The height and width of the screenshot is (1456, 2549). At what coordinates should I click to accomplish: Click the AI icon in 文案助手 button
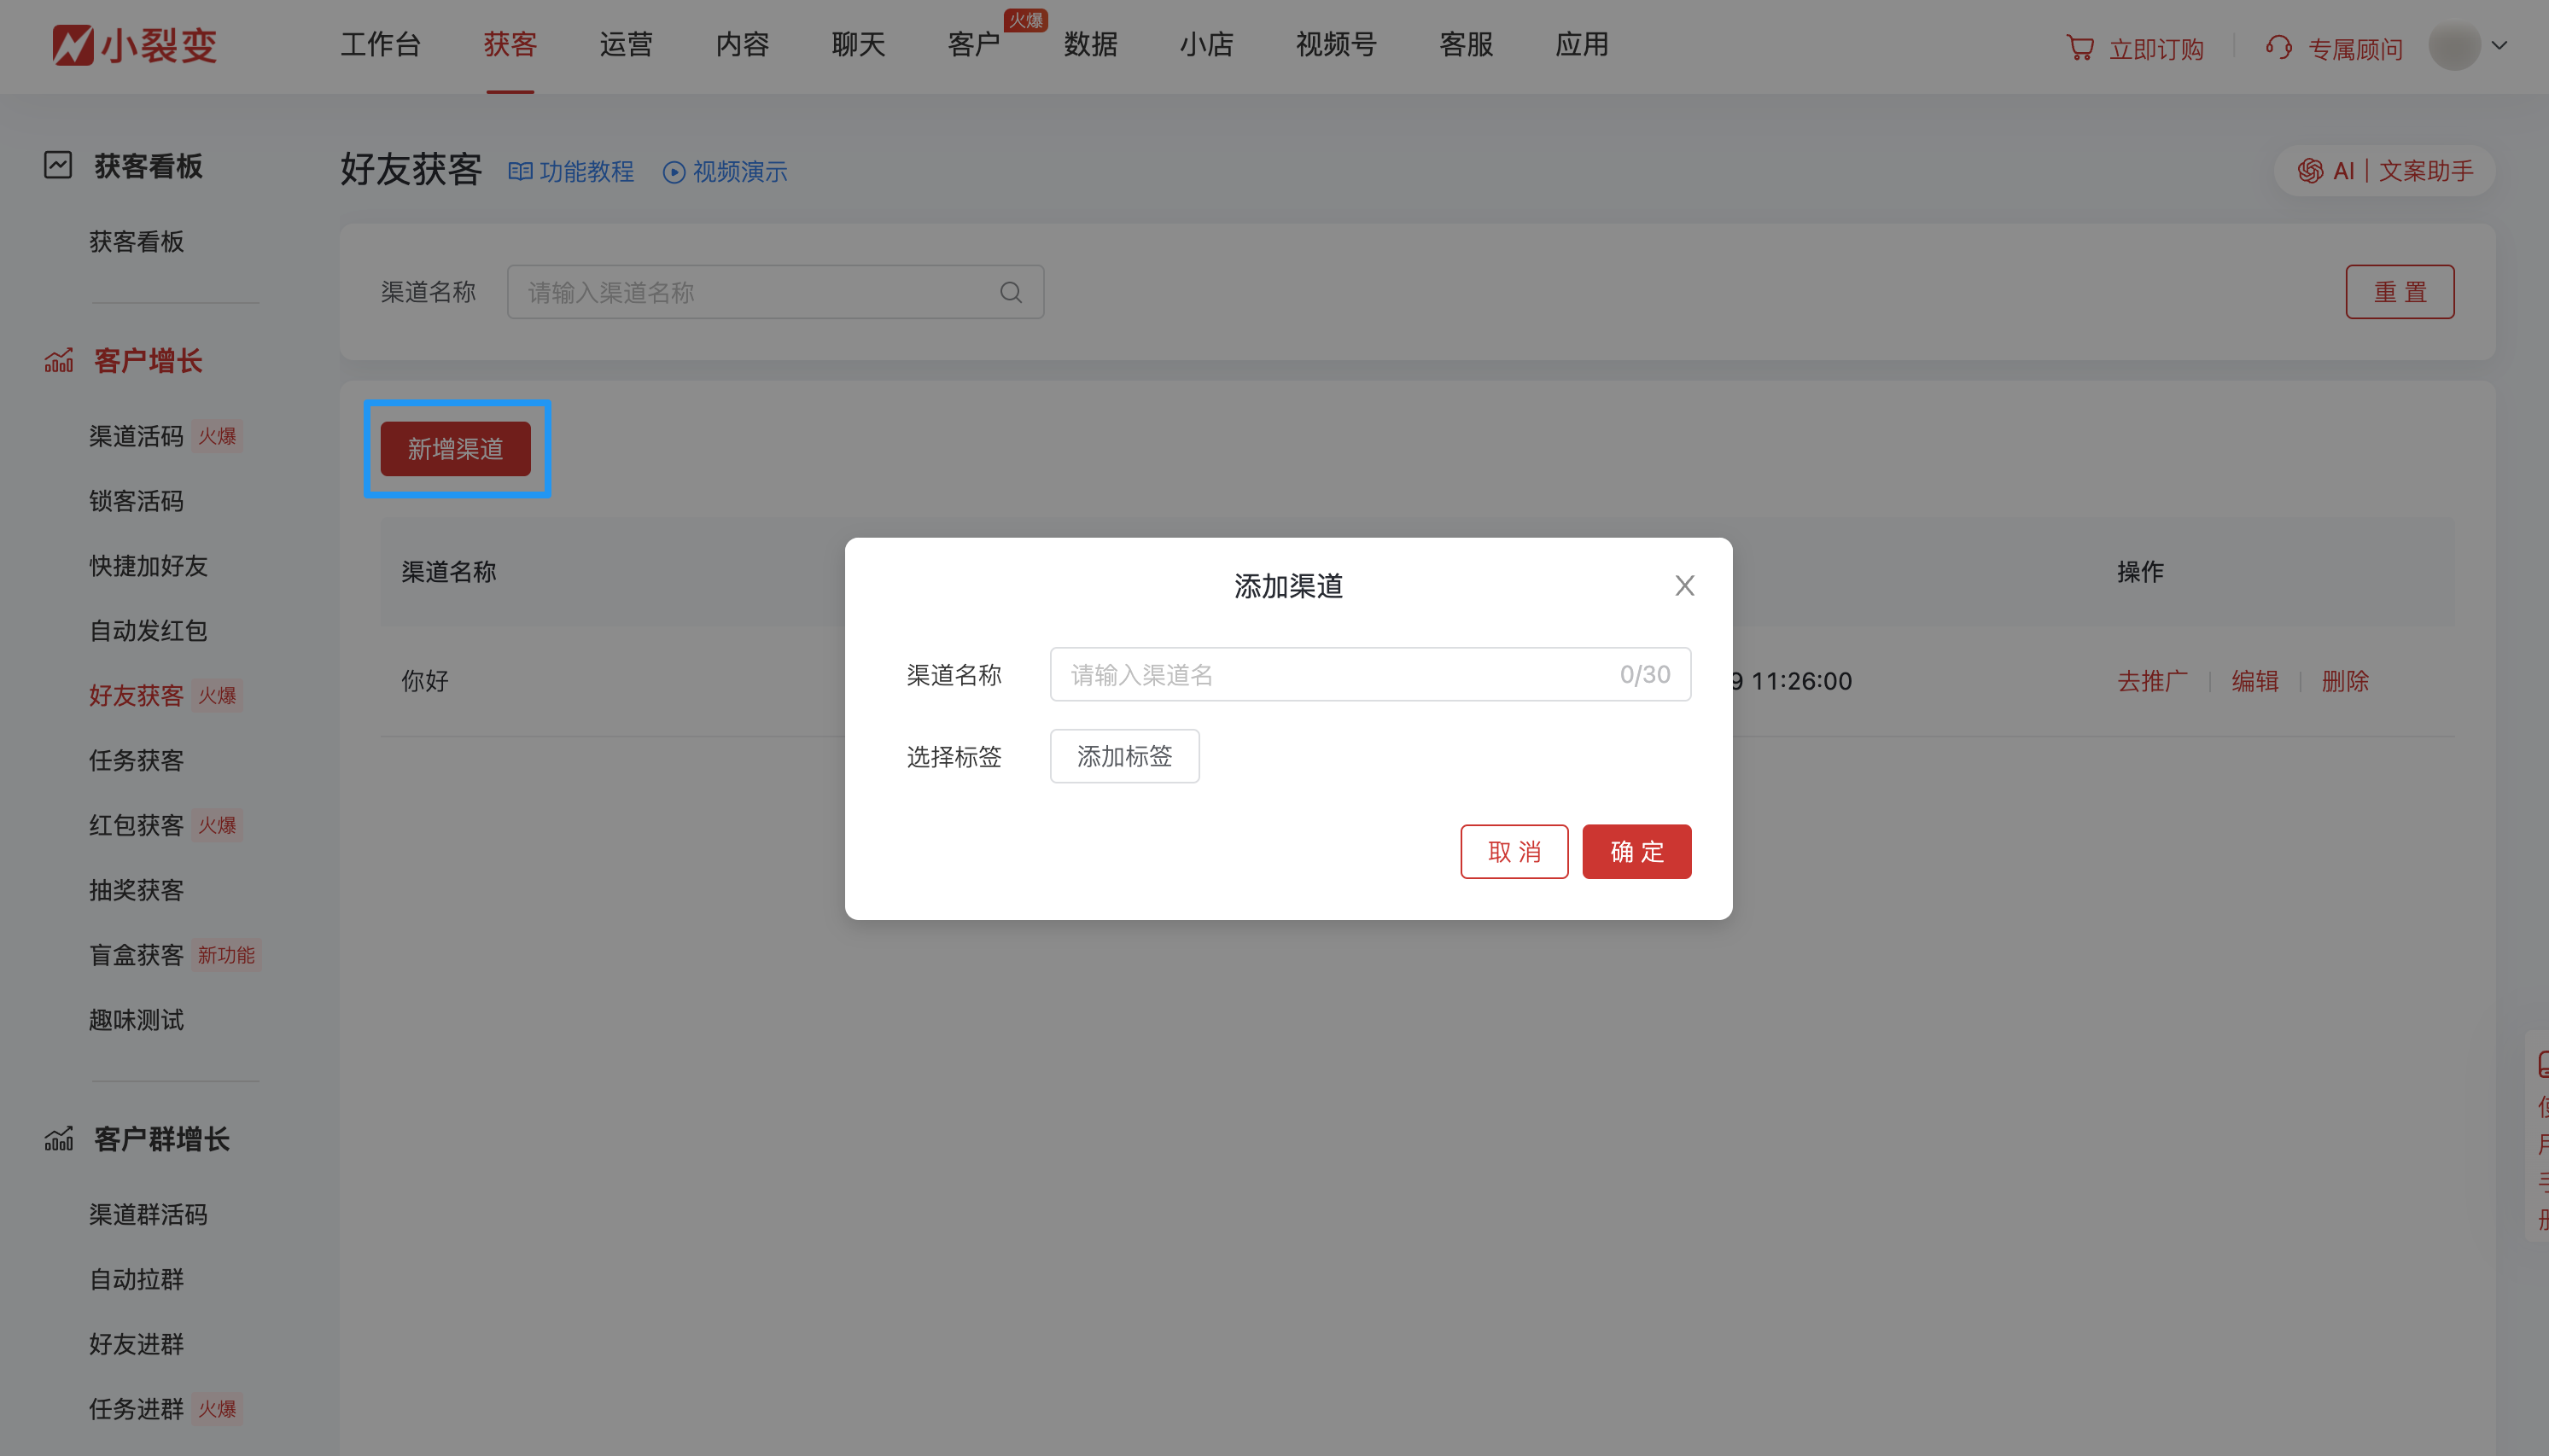[x=2311, y=170]
